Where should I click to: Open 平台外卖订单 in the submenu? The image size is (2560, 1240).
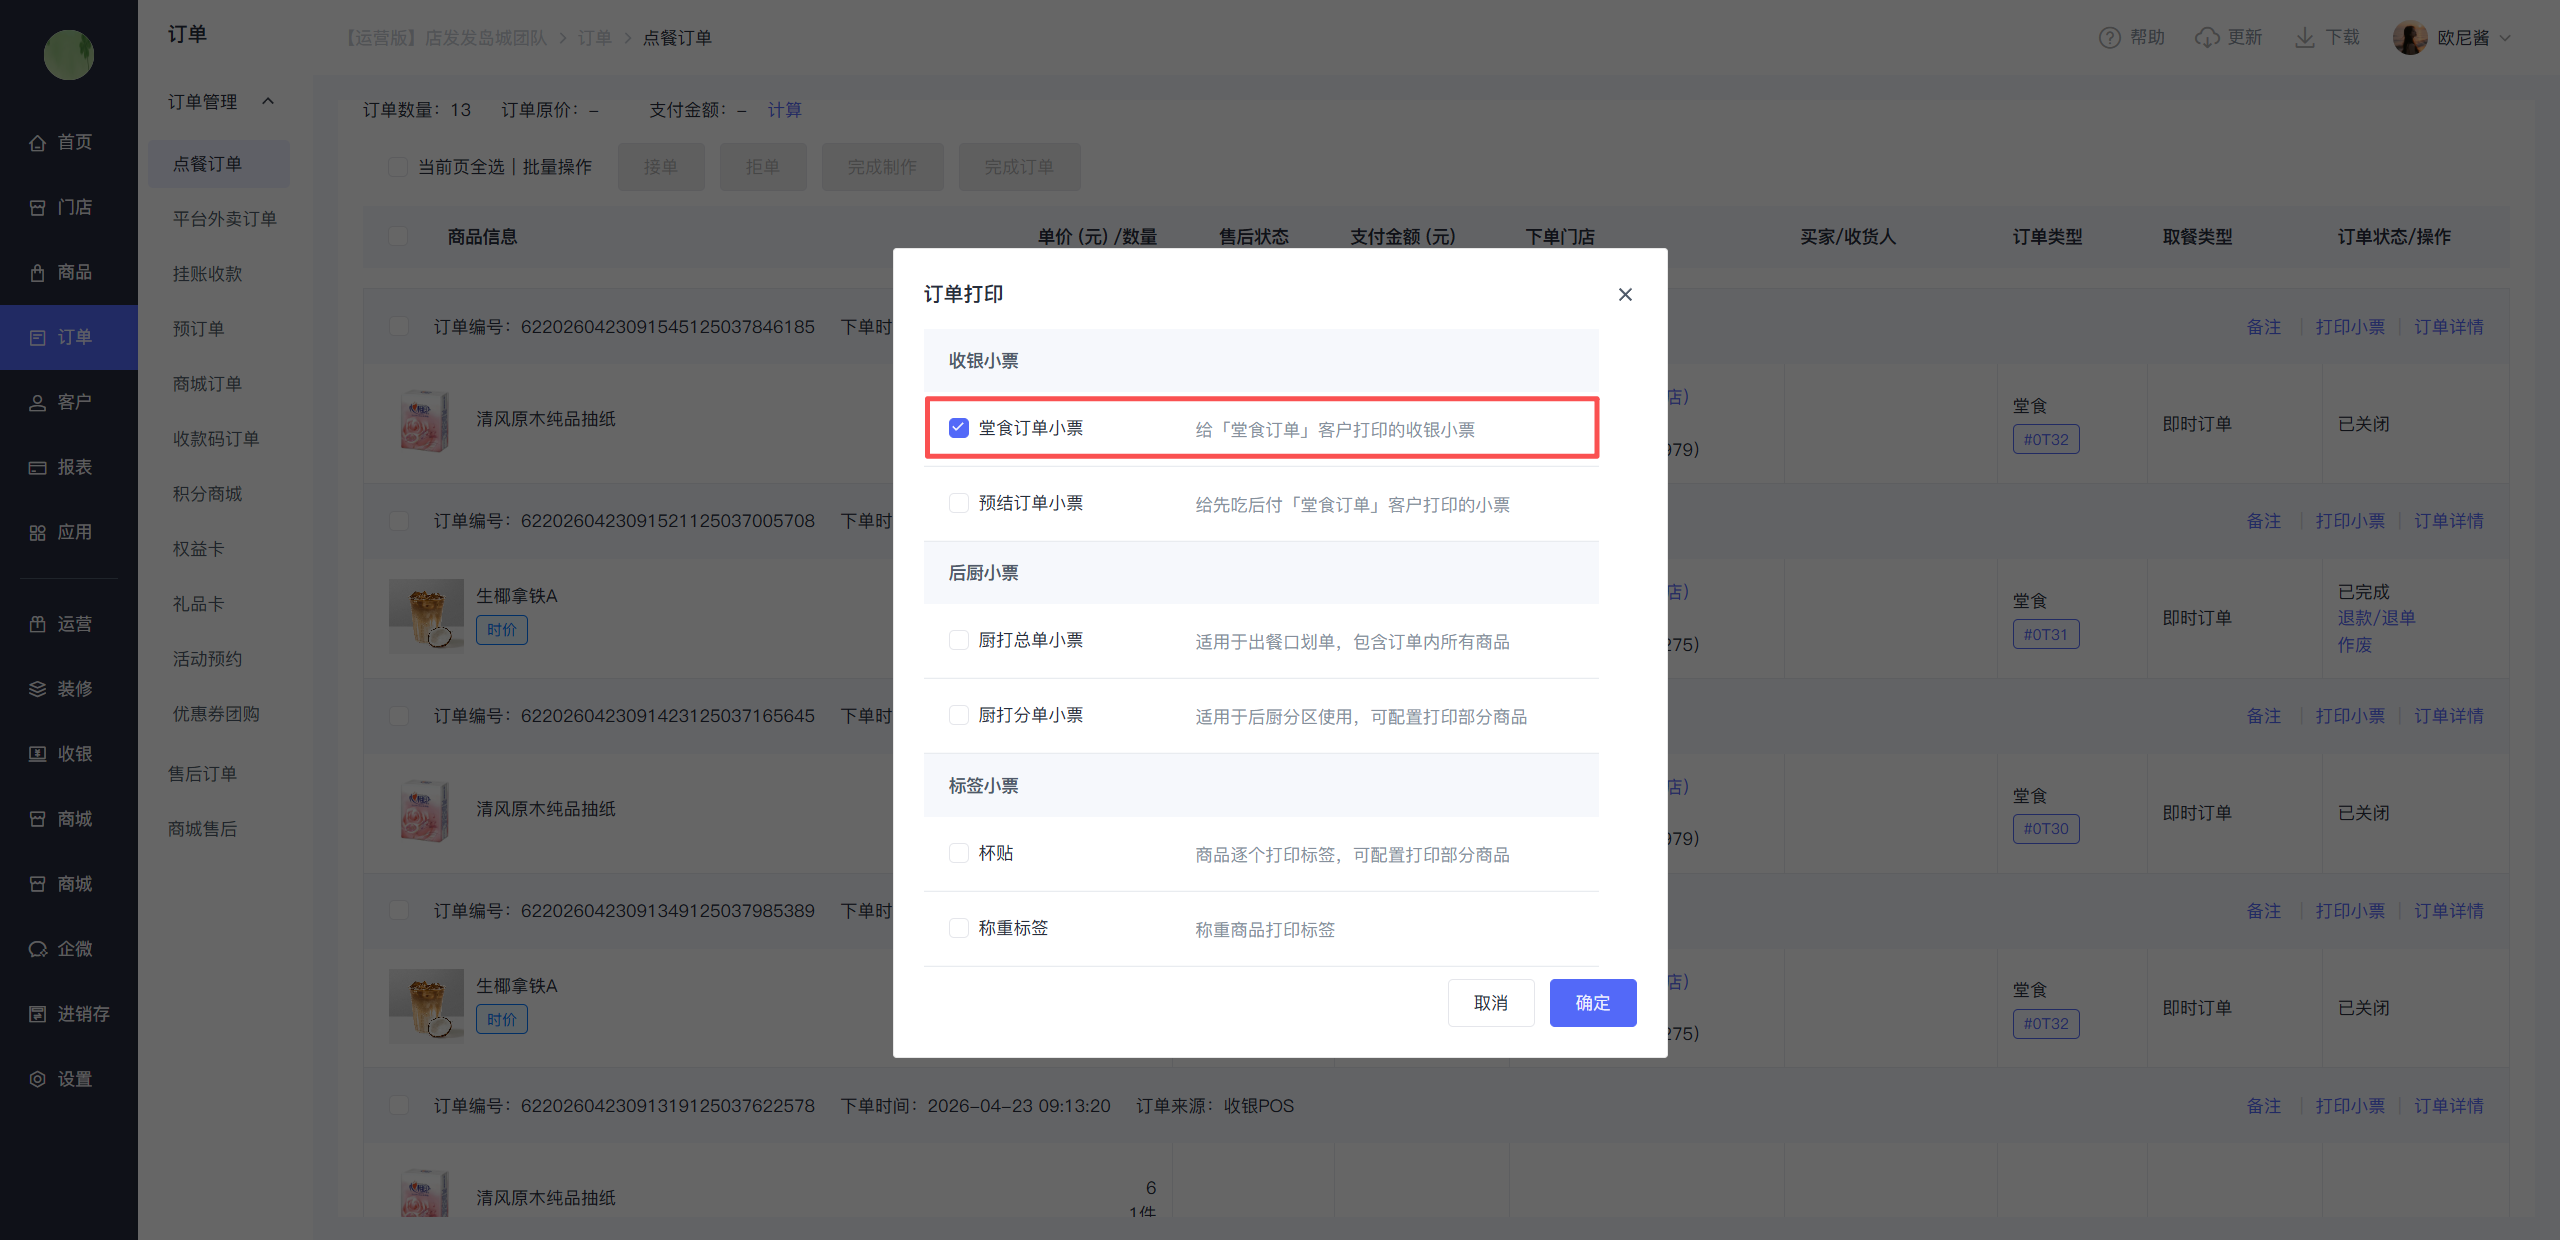point(224,219)
